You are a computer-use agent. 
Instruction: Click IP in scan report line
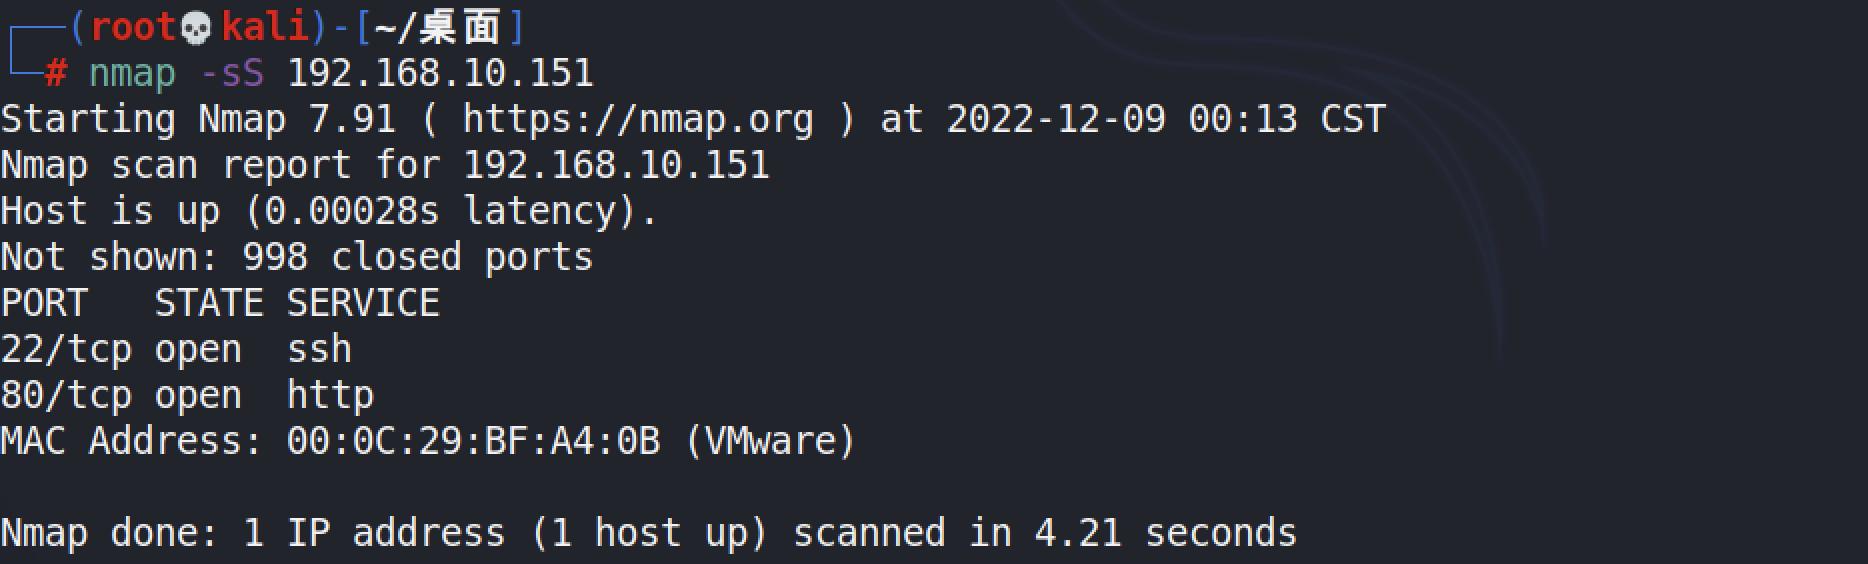[x=616, y=165]
